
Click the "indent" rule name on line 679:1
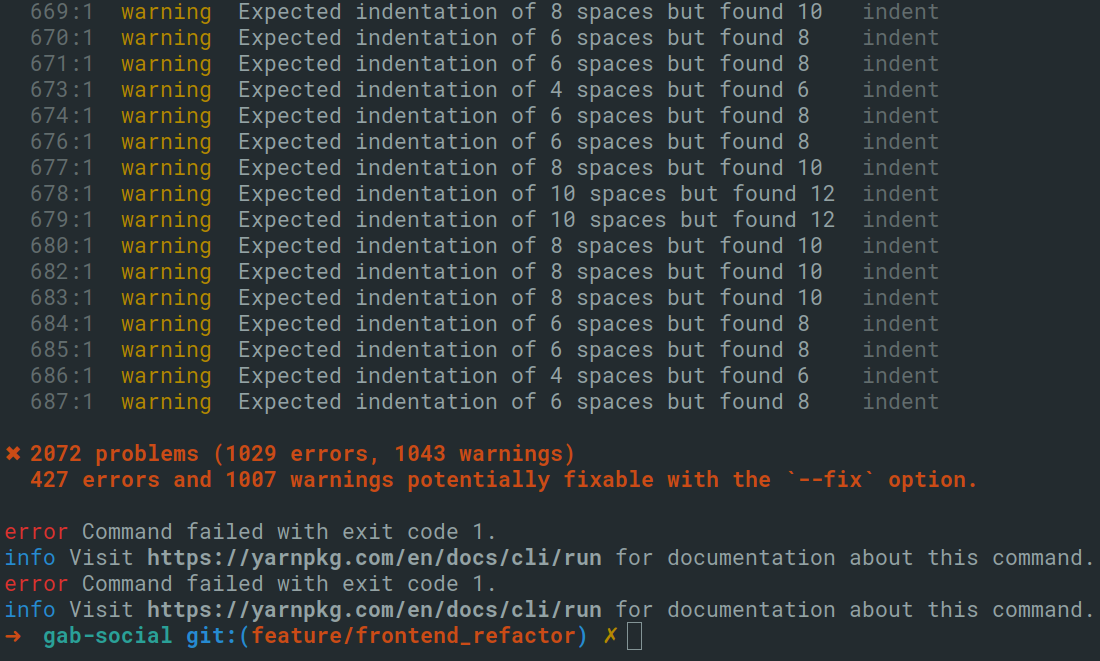901,220
